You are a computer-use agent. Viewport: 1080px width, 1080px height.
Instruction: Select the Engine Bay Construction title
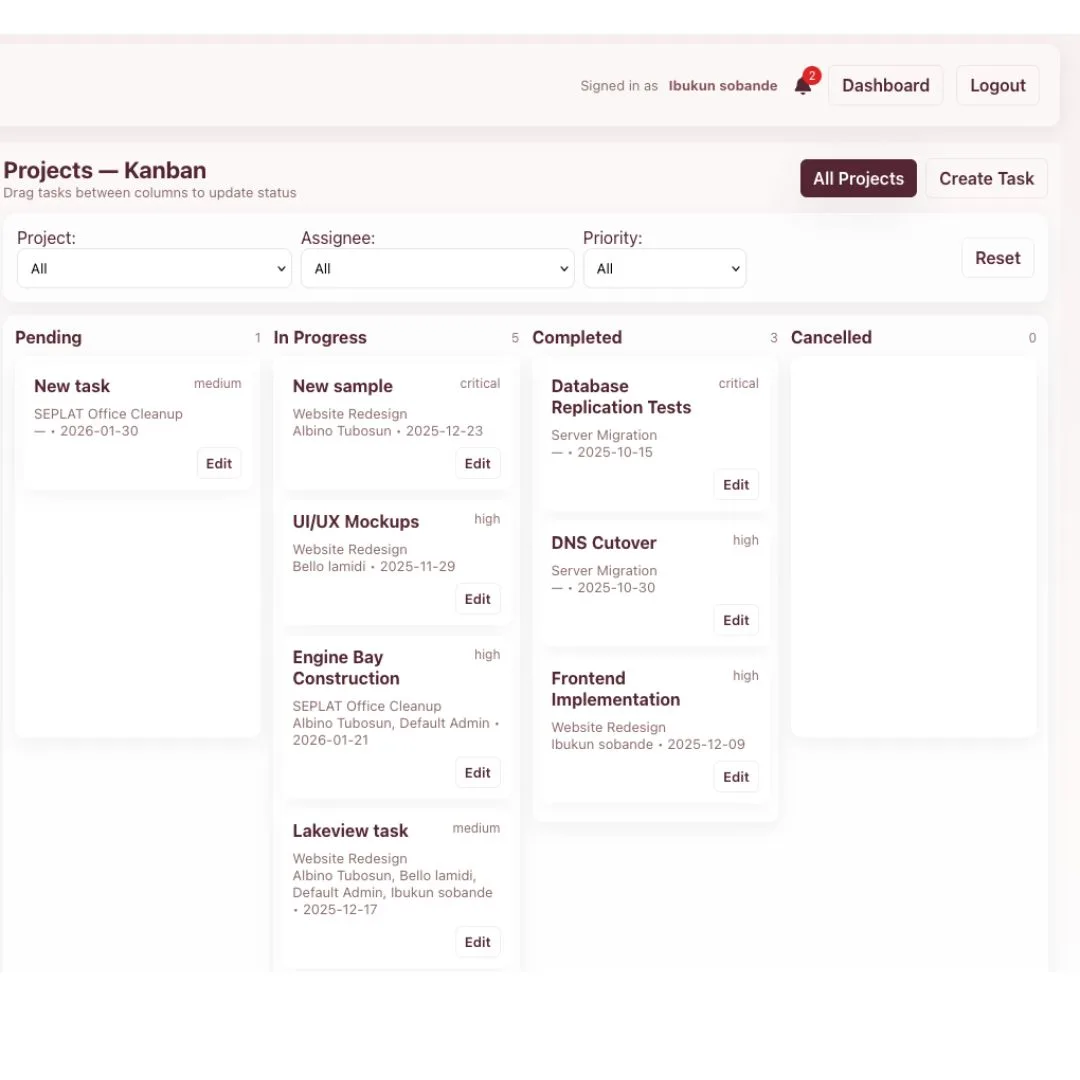346,667
